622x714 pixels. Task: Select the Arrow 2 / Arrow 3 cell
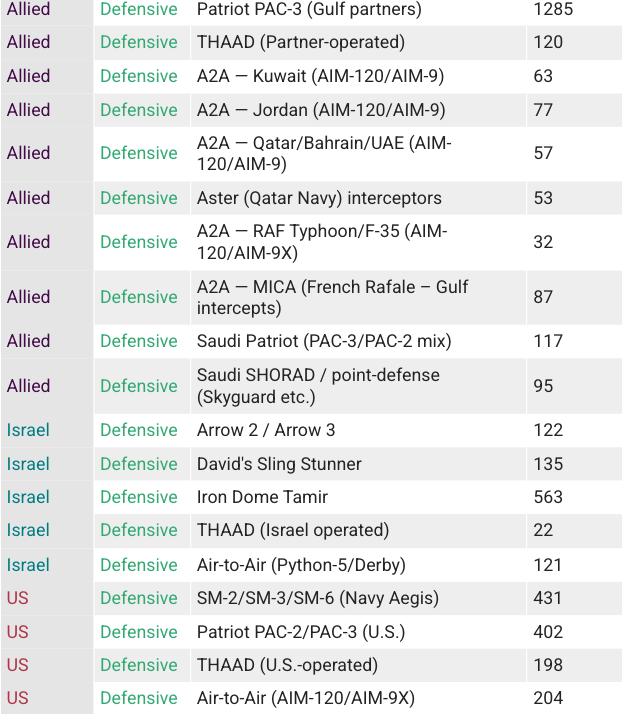pos(266,430)
